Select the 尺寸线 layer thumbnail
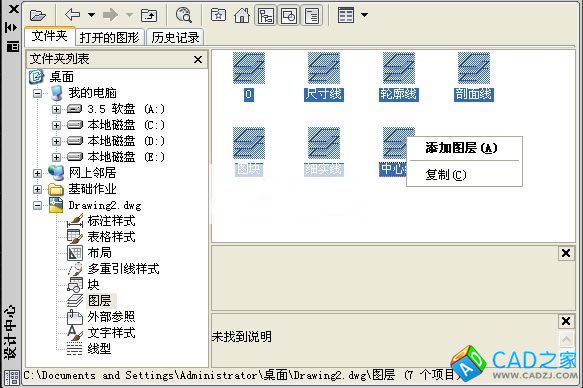This screenshot has width=583, height=388. 324,77
